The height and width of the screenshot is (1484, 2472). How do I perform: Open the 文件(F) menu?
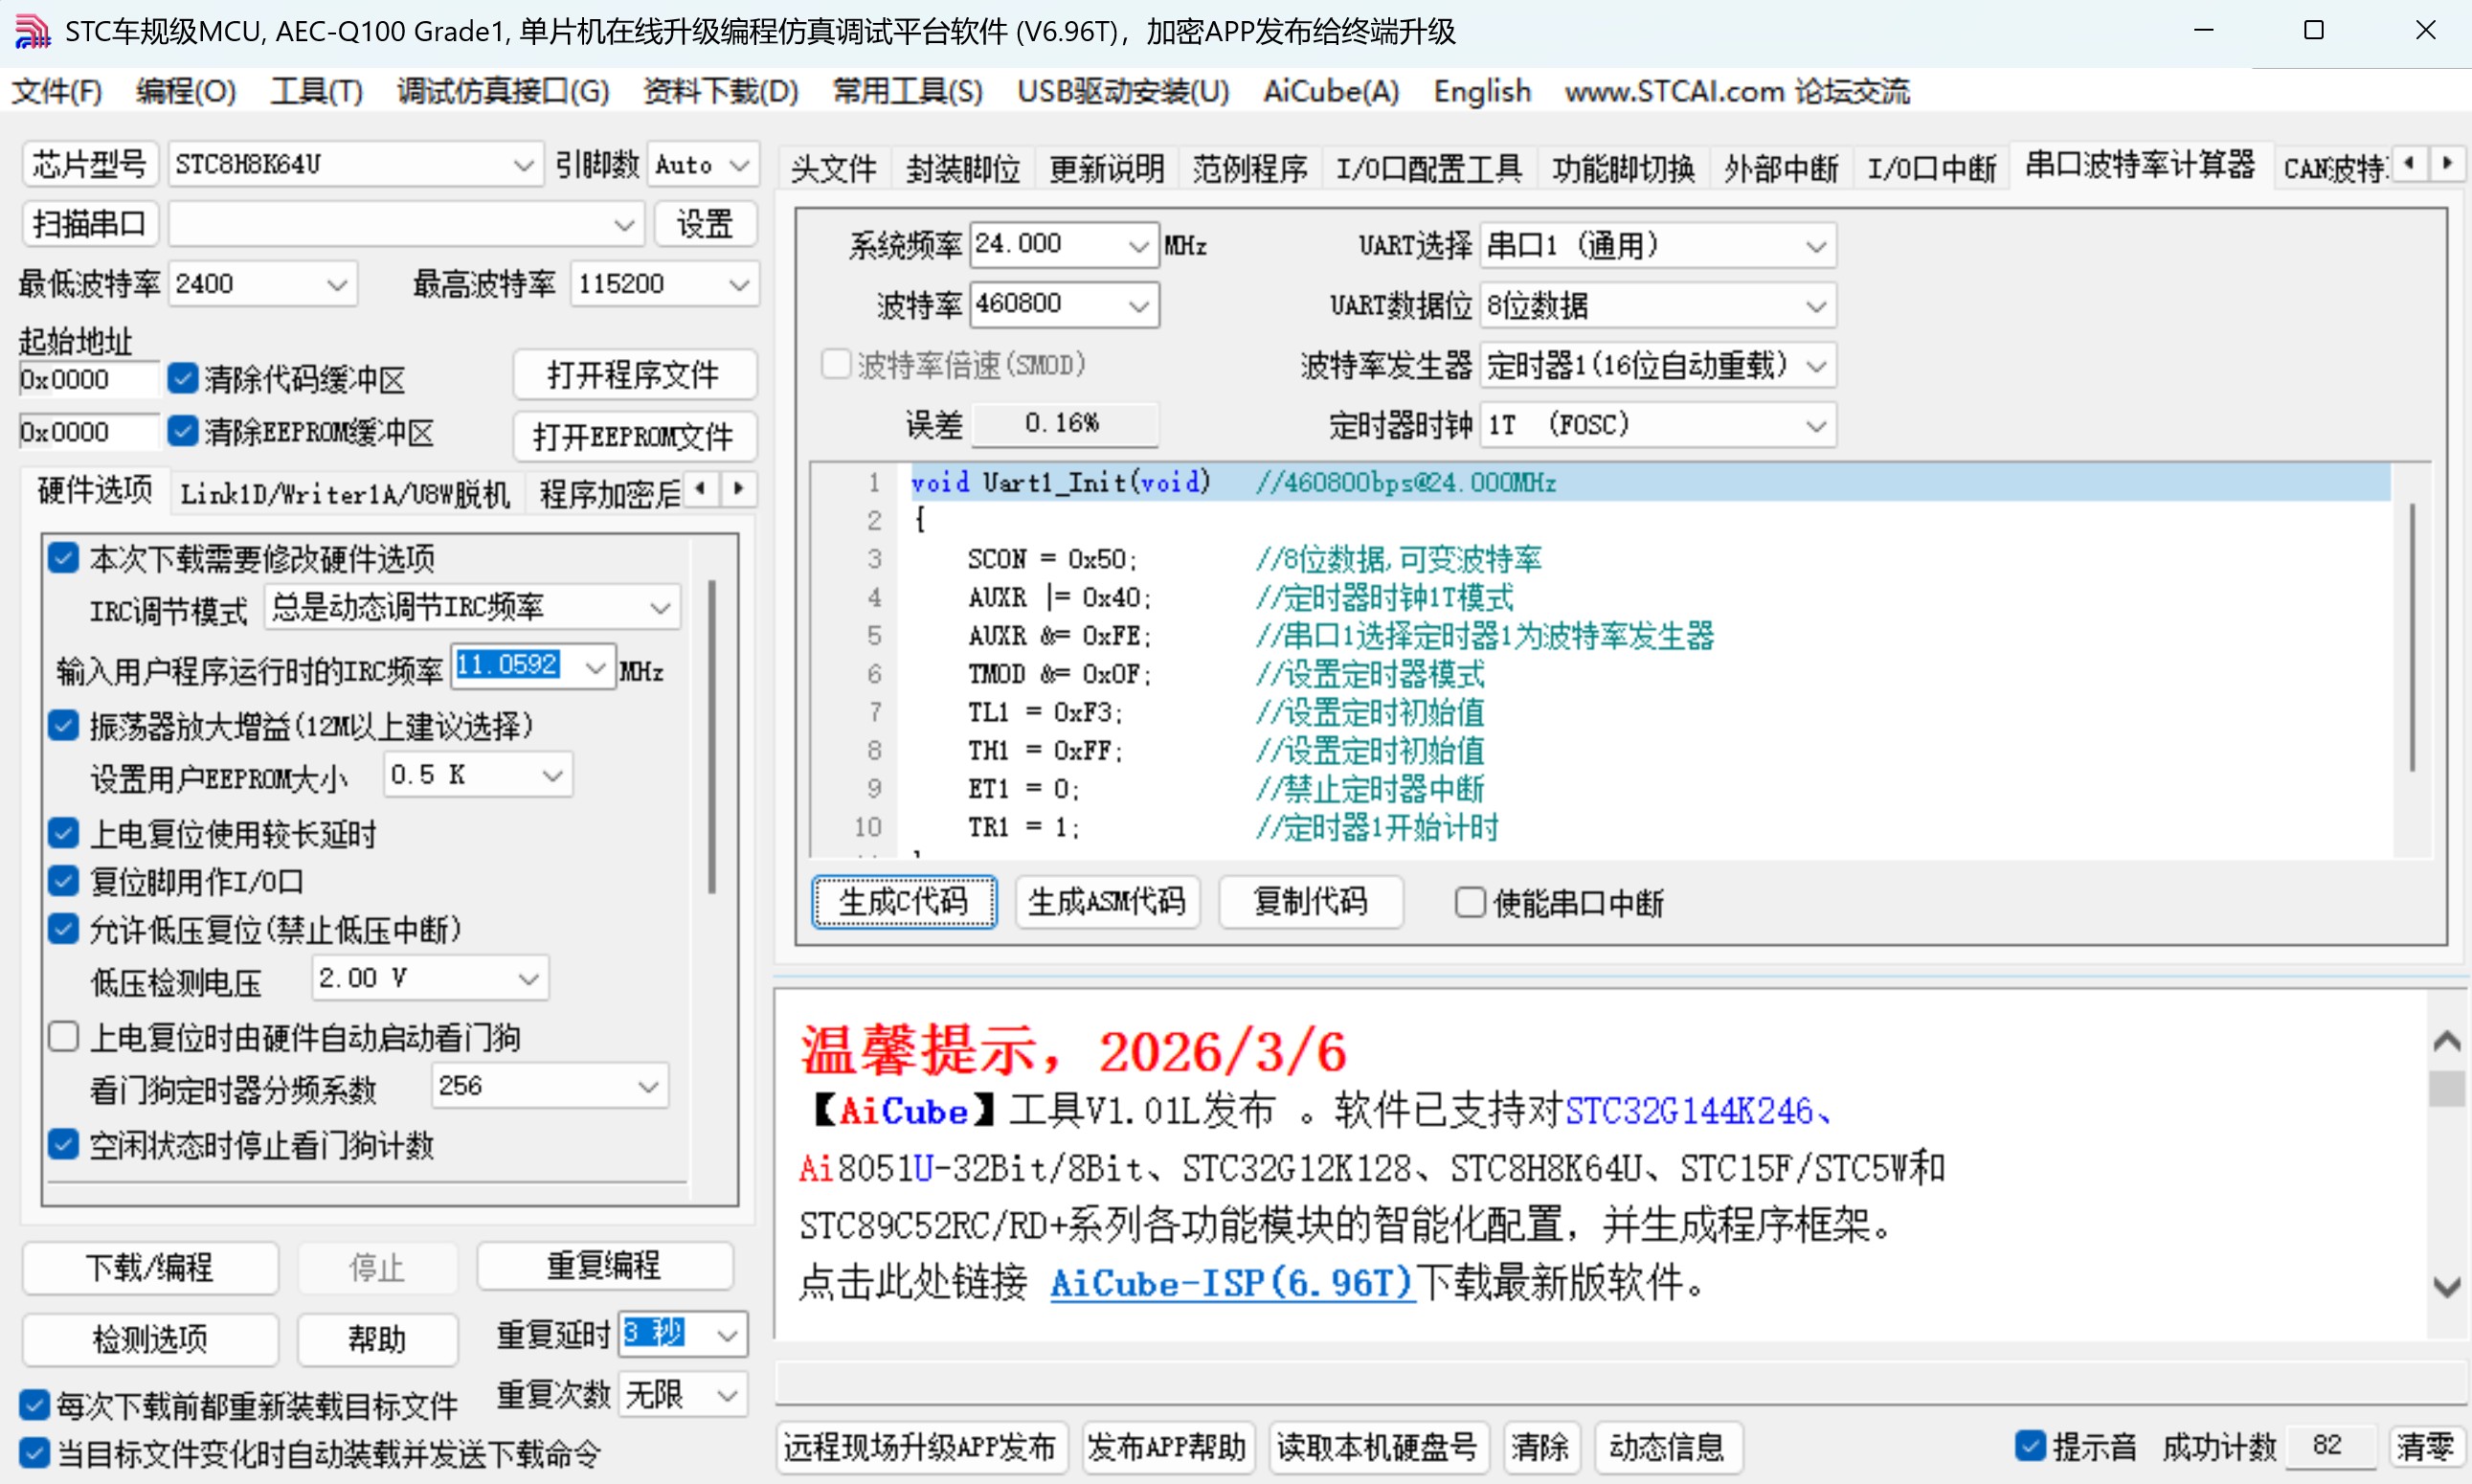57,91
